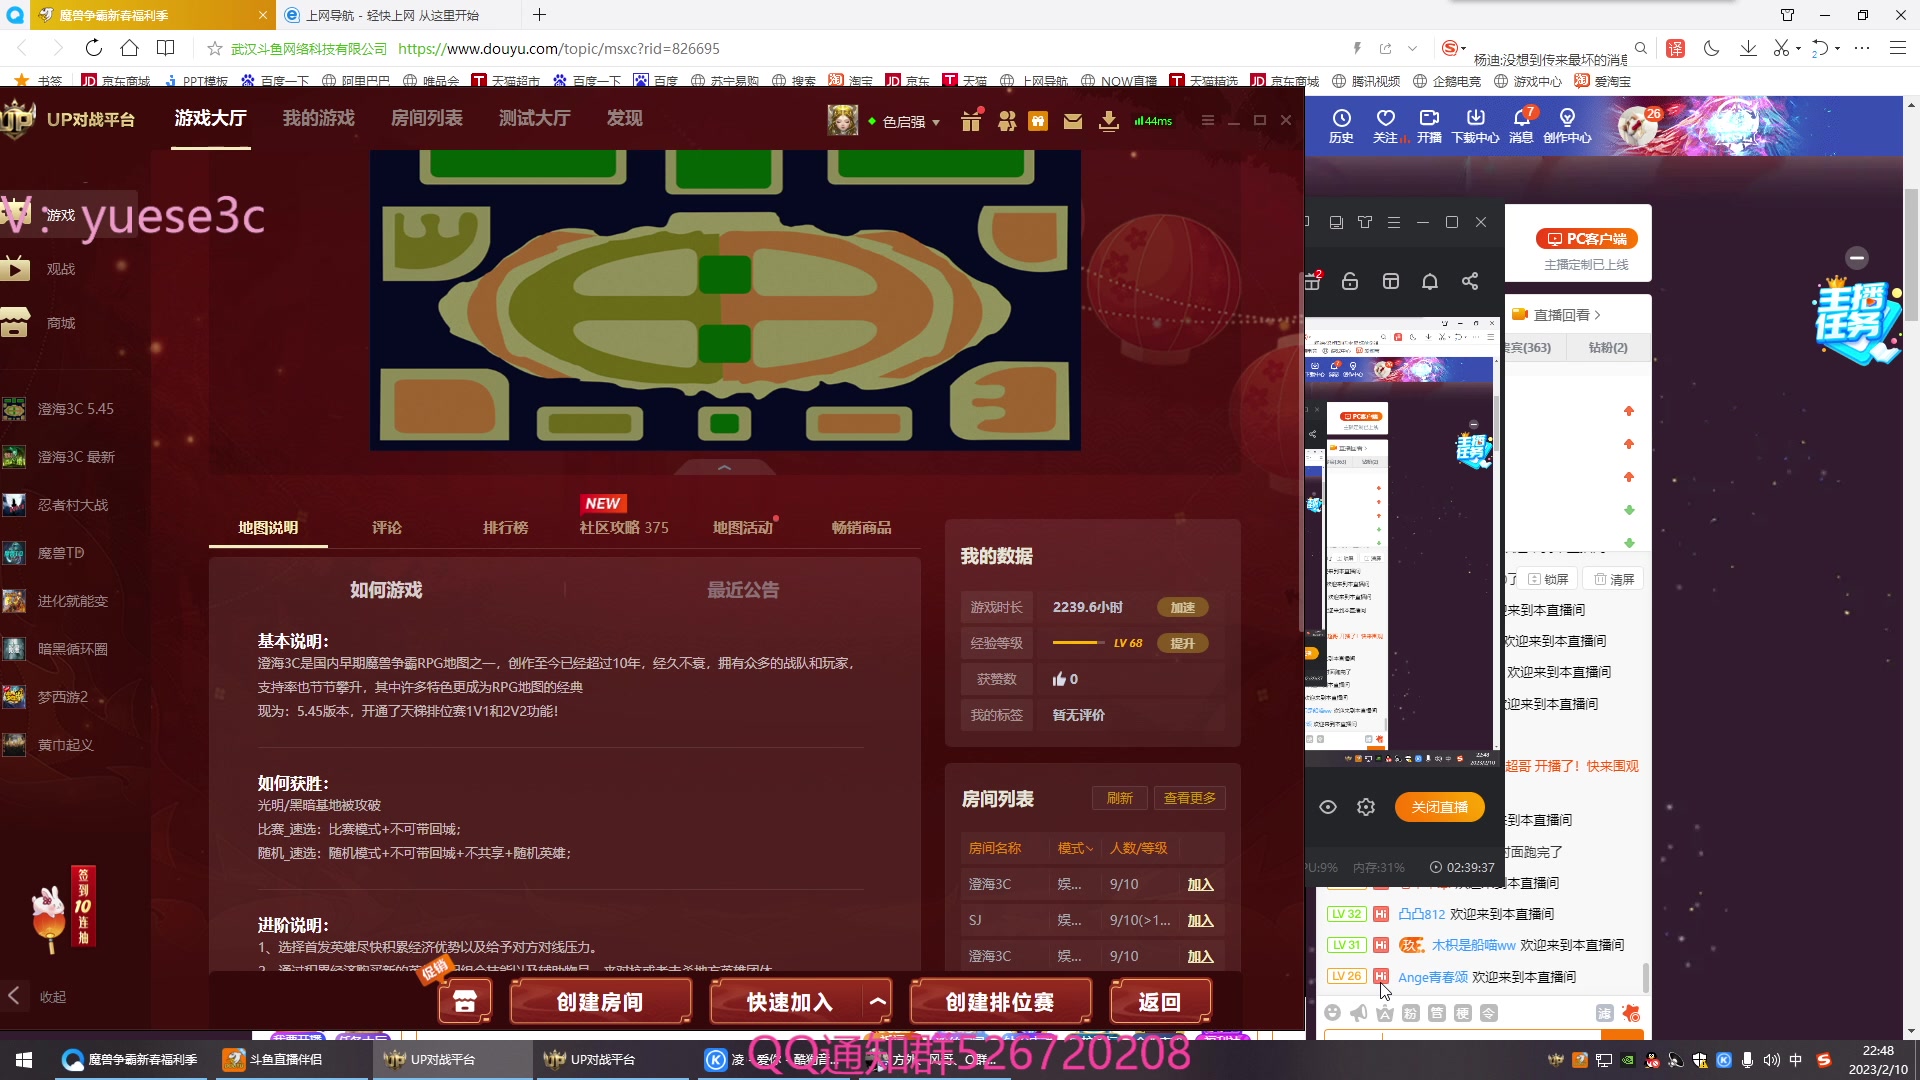Open 社区攻略 375 tab
The height and width of the screenshot is (1080, 1920).
coord(624,527)
